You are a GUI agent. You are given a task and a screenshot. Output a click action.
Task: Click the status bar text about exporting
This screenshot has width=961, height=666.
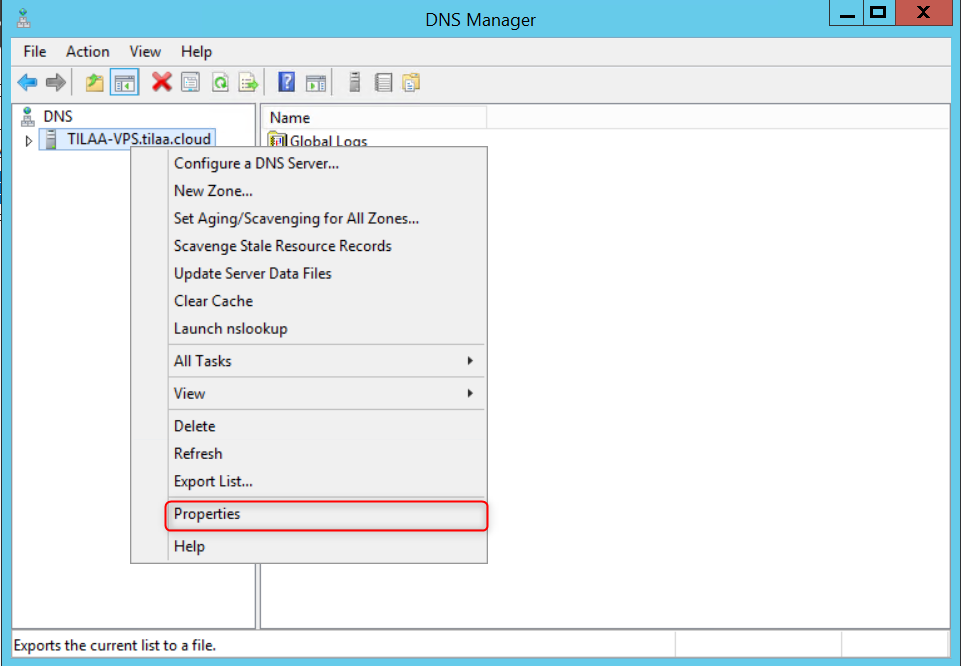click(115, 646)
